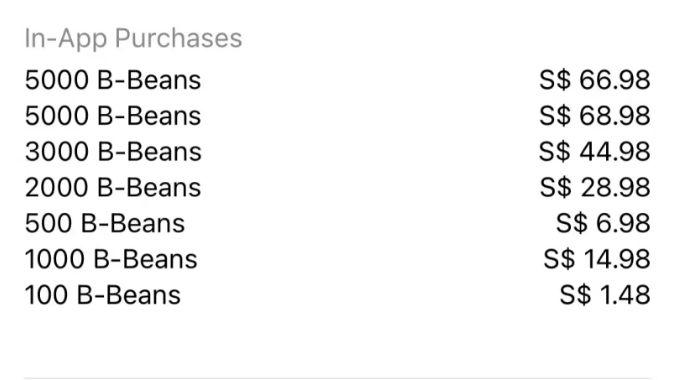Screen dimensions: 685x380
Task: Select the 2000 B-Beans item
Action: point(337,188)
